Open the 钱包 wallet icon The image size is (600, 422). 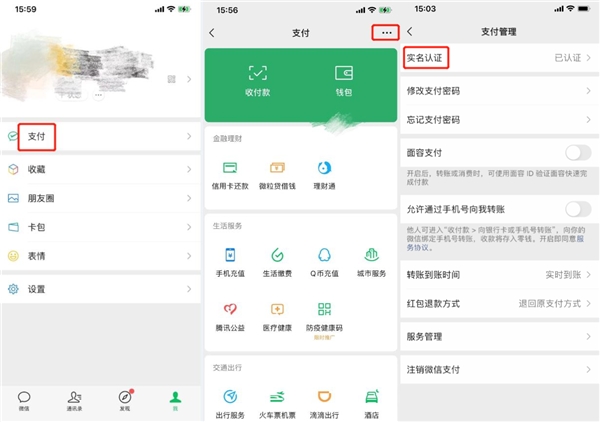click(344, 73)
